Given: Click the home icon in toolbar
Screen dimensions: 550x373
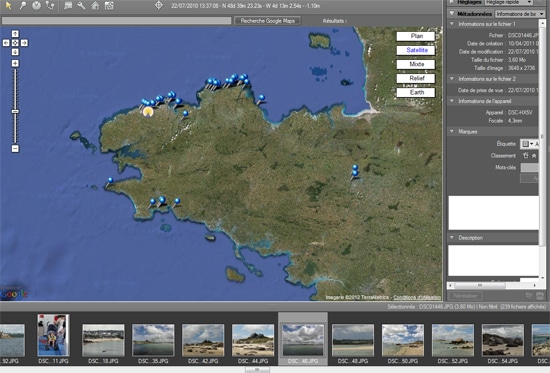Looking at the screenshot, I should [x=95, y=6].
